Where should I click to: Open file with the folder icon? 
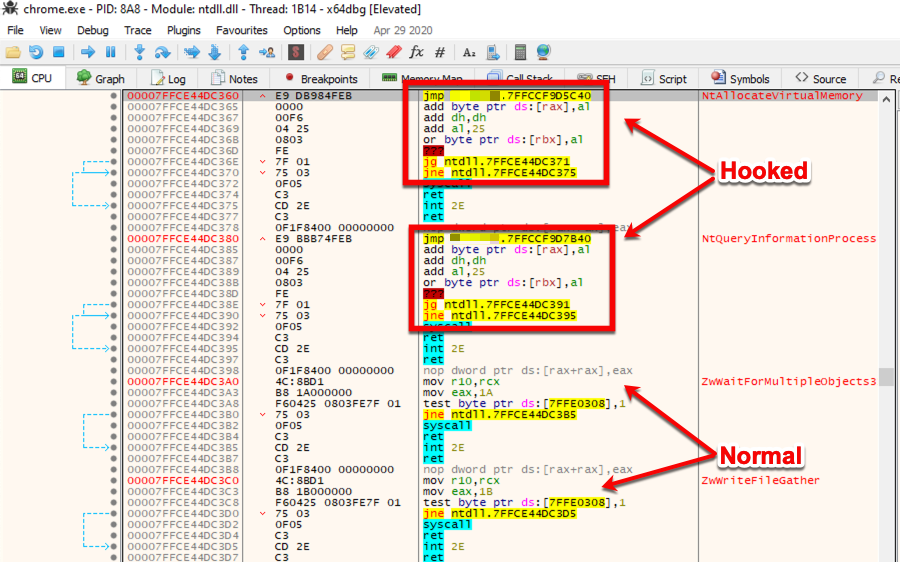[x=14, y=52]
